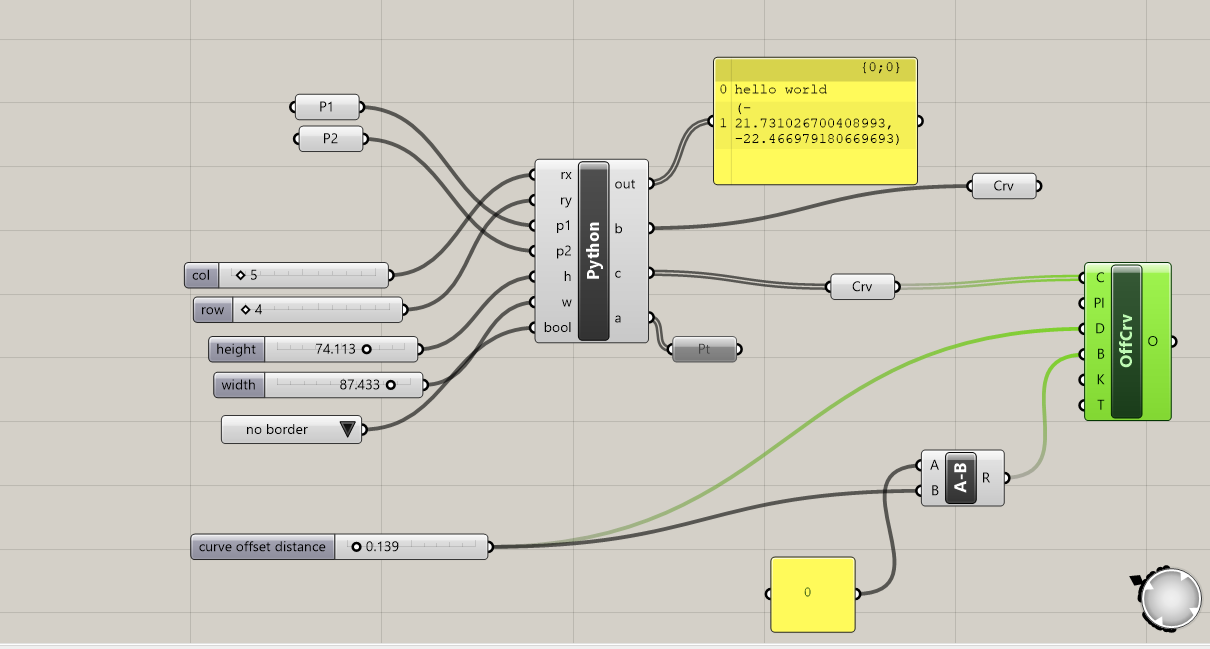Select the Python script component
The height and width of the screenshot is (649, 1210).
(592, 248)
